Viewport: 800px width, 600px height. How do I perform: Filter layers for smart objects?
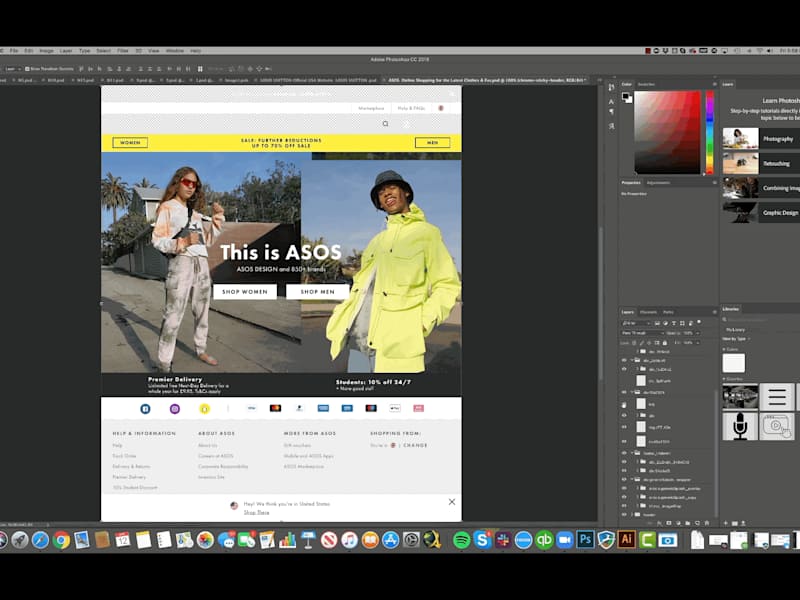coord(690,323)
